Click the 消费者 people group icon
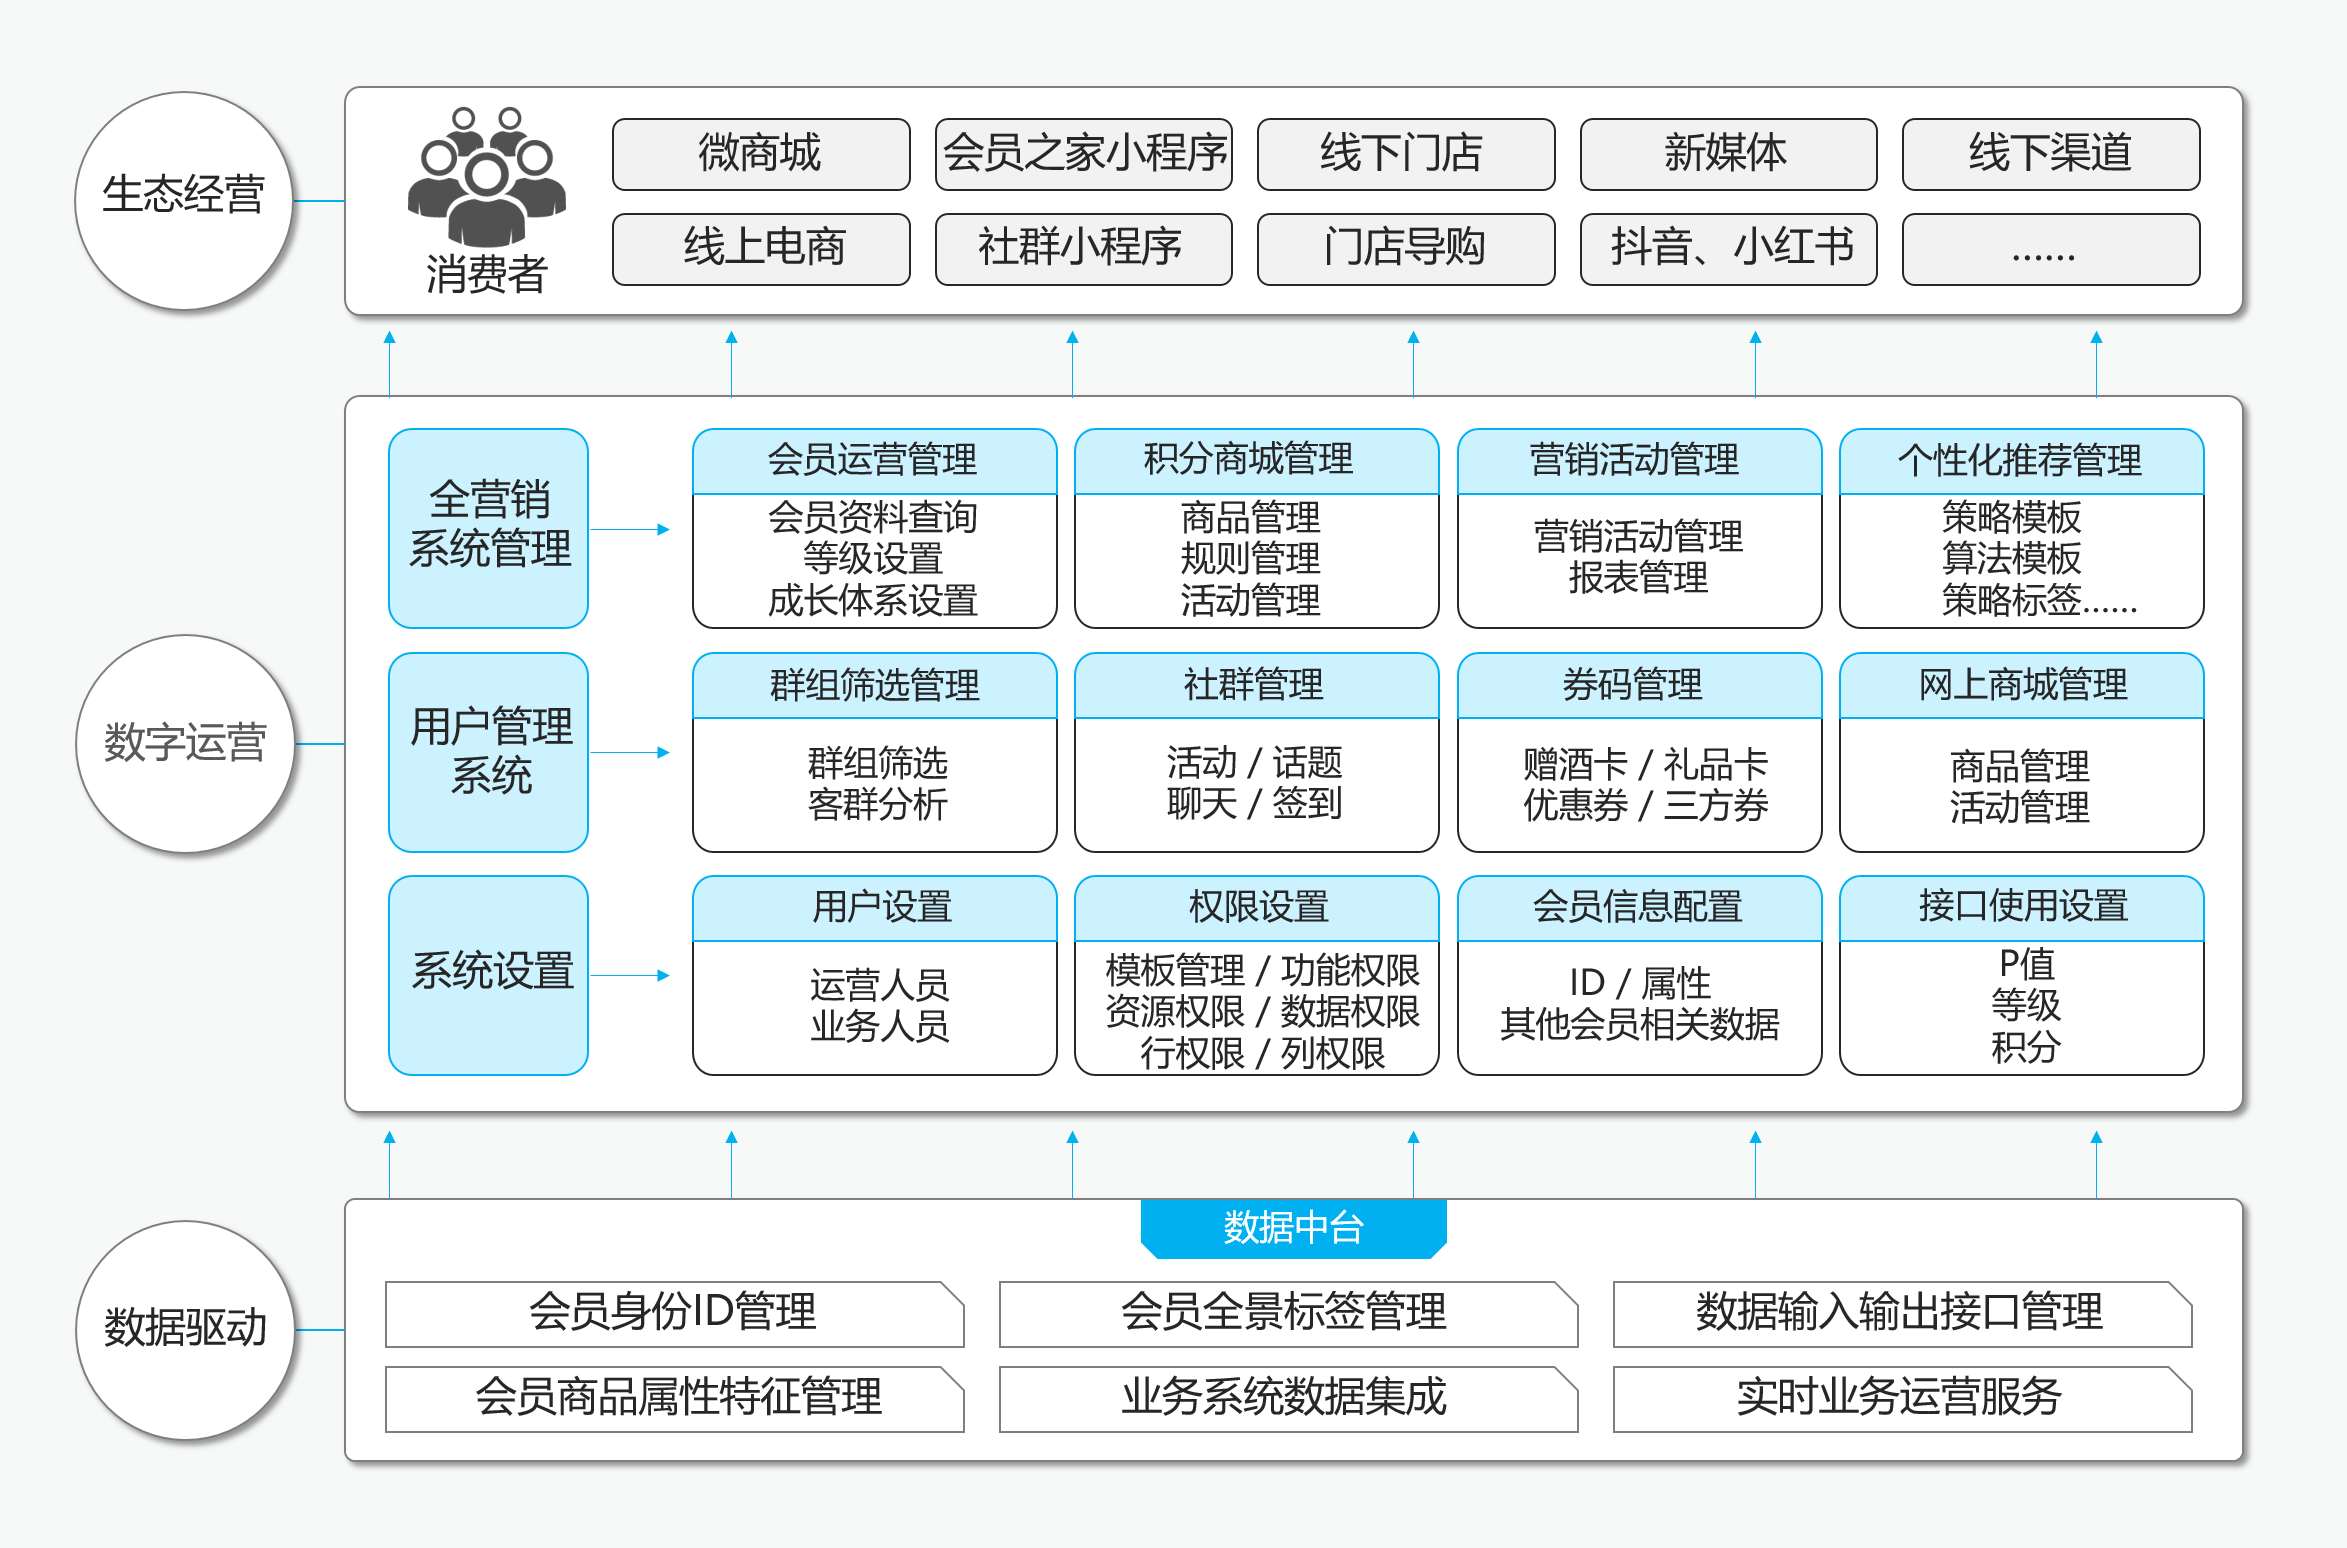The image size is (2347, 1548). point(486,176)
